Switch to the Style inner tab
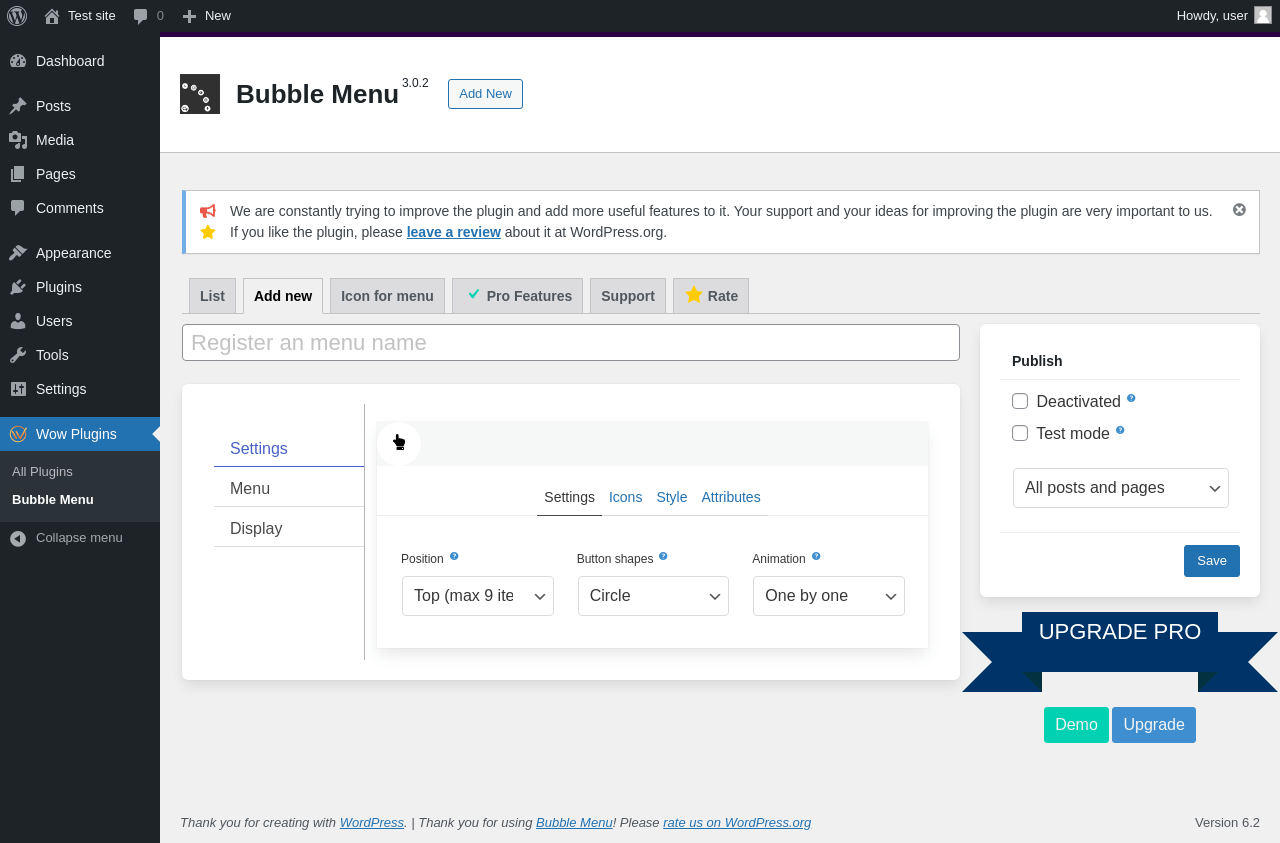The image size is (1280, 843). pos(672,497)
